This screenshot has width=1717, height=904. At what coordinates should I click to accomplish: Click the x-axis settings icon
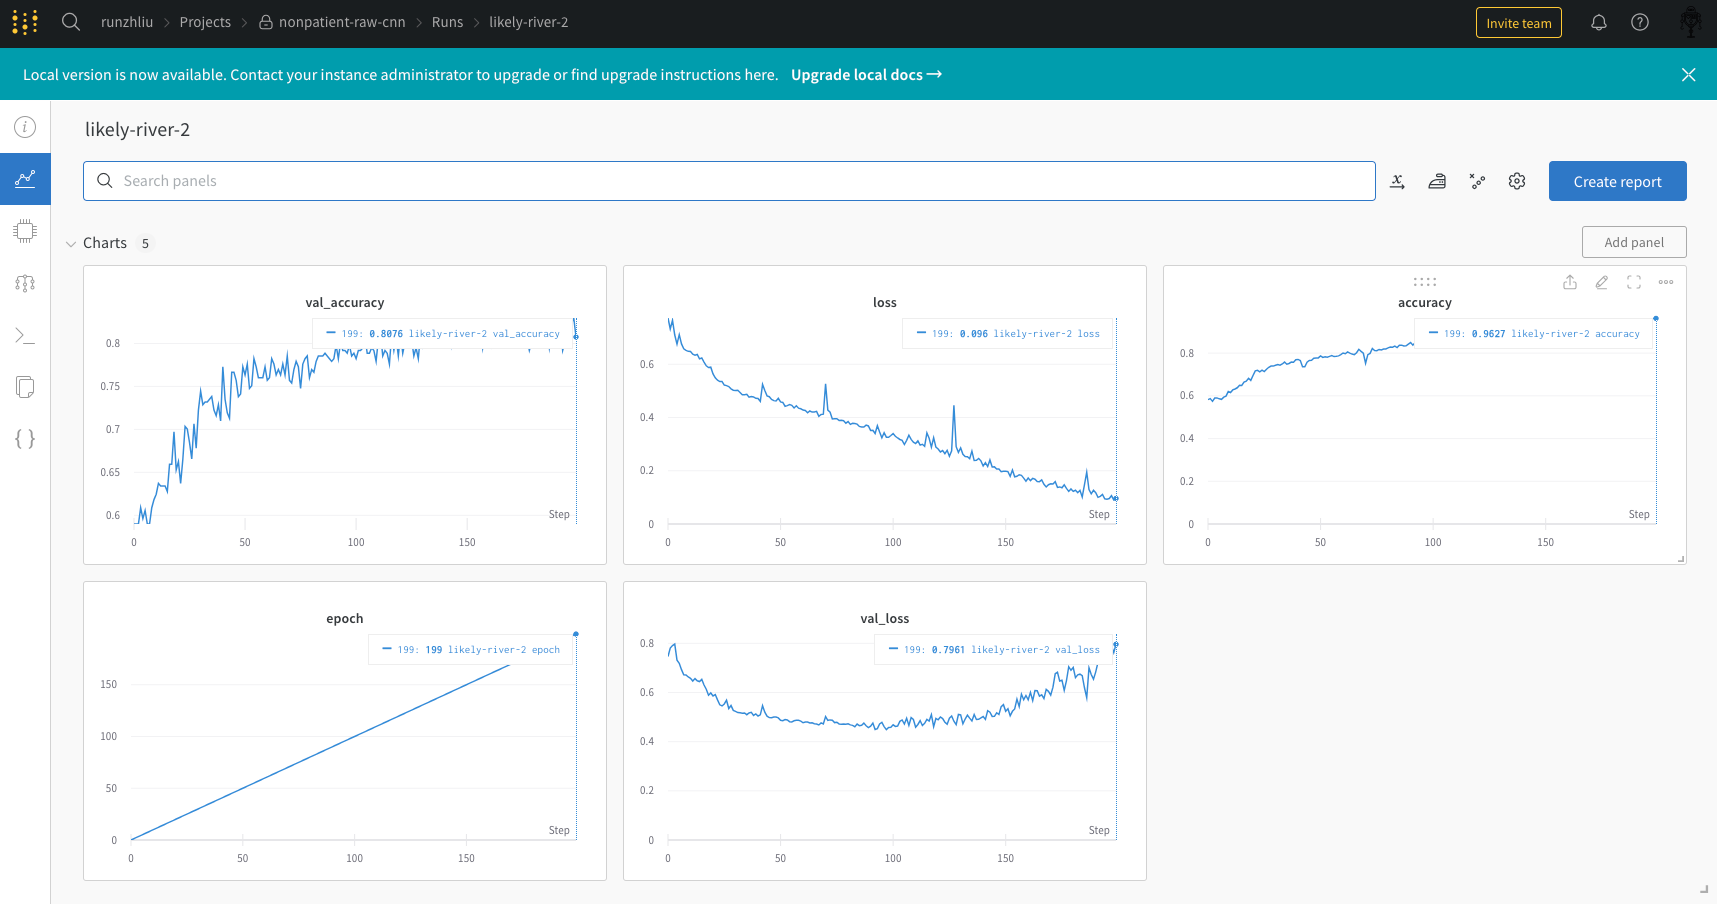pos(1397,181)
